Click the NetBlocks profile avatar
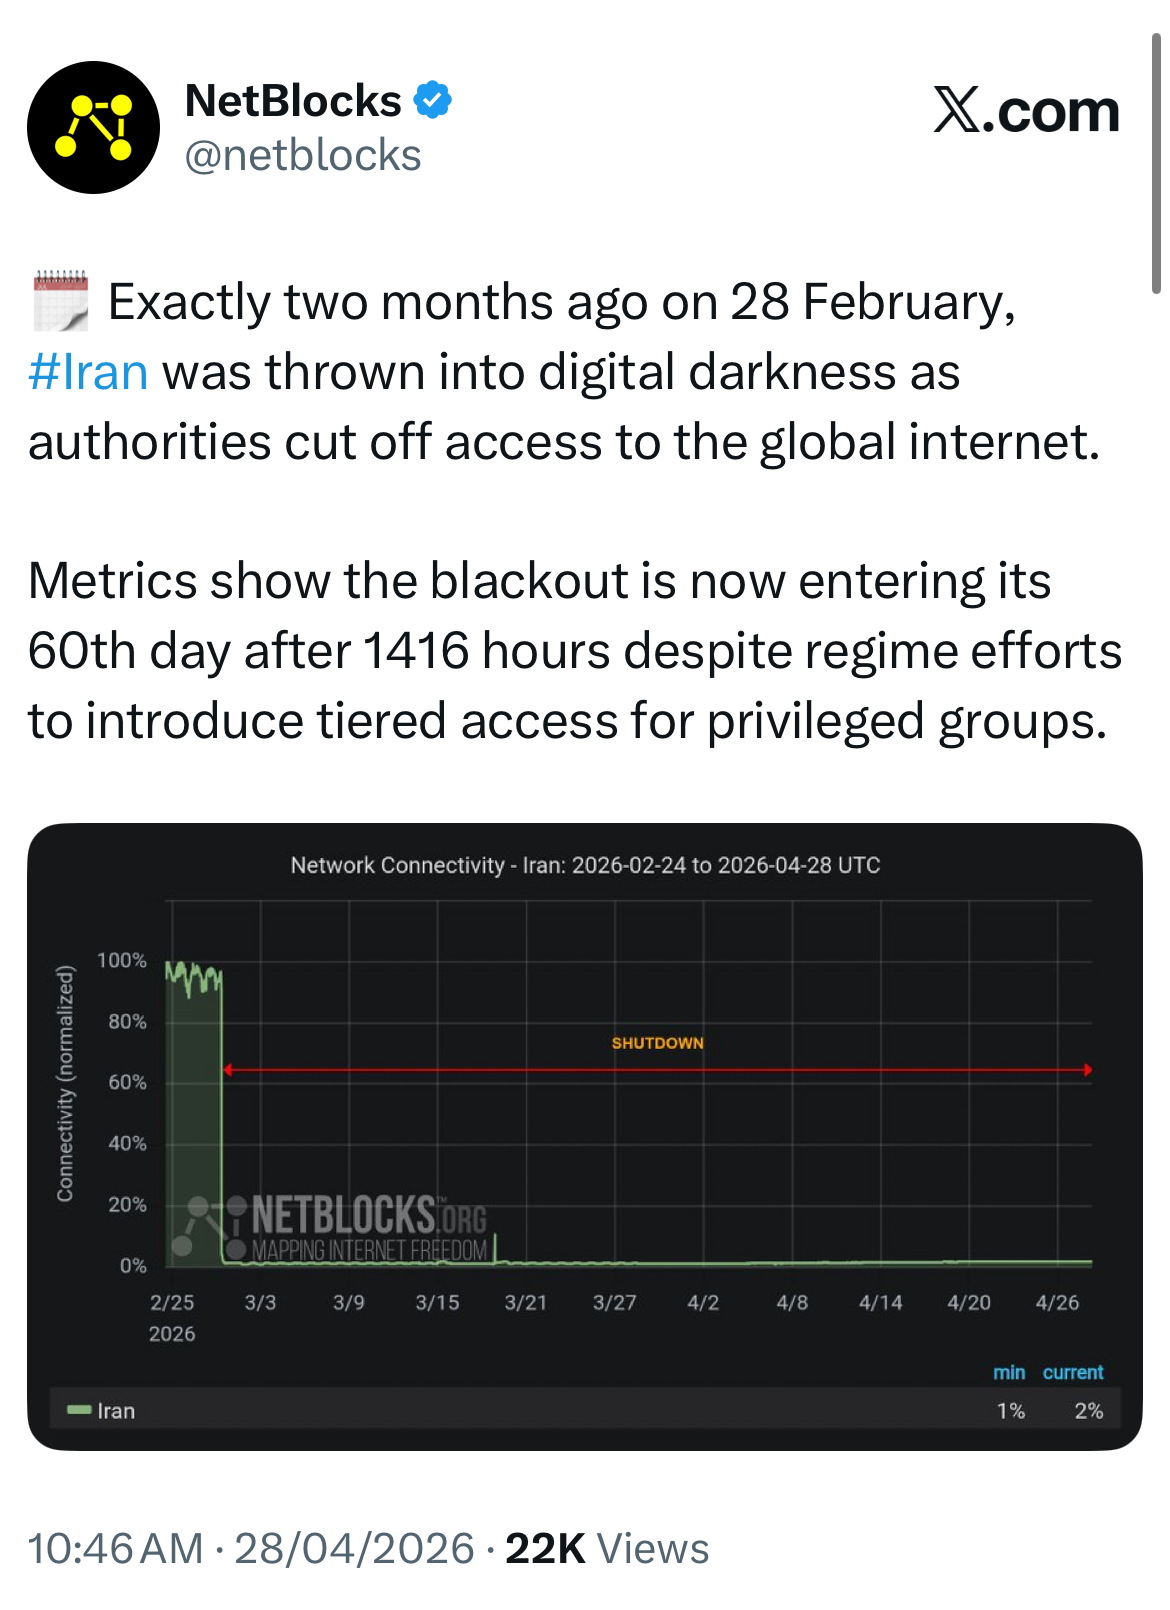The width and height of the screenshot is (1170, 1610). pos(93,127)
